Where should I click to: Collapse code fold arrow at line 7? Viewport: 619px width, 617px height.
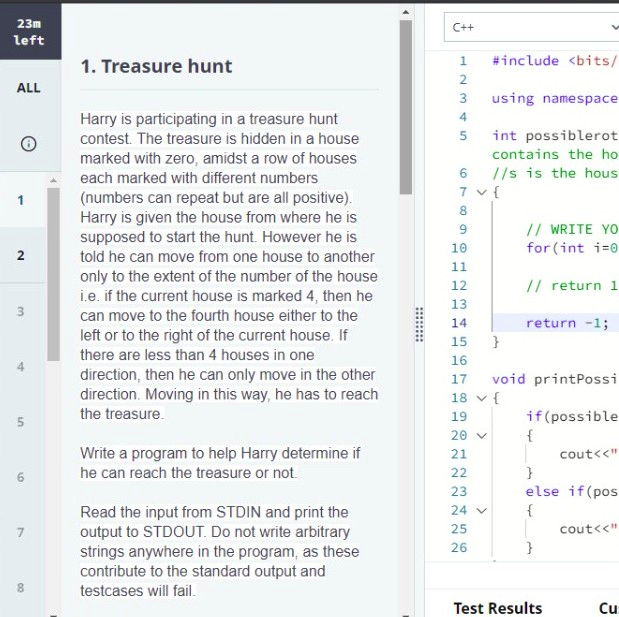[481, 192]
